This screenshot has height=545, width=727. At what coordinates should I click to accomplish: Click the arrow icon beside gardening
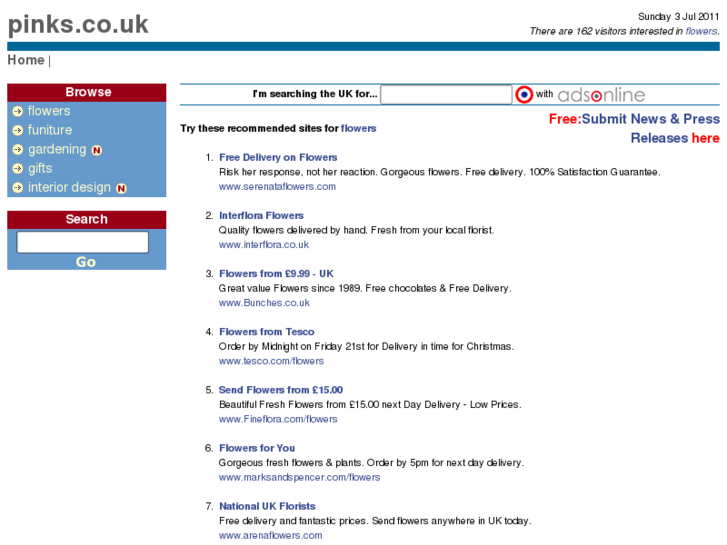click(18, 149)
